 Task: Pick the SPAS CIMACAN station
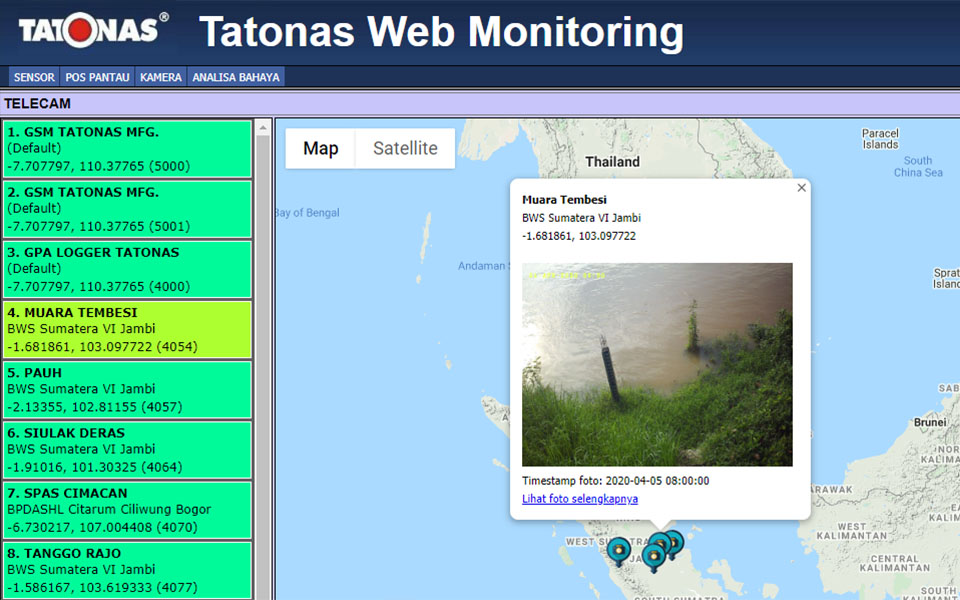(127, 509)
